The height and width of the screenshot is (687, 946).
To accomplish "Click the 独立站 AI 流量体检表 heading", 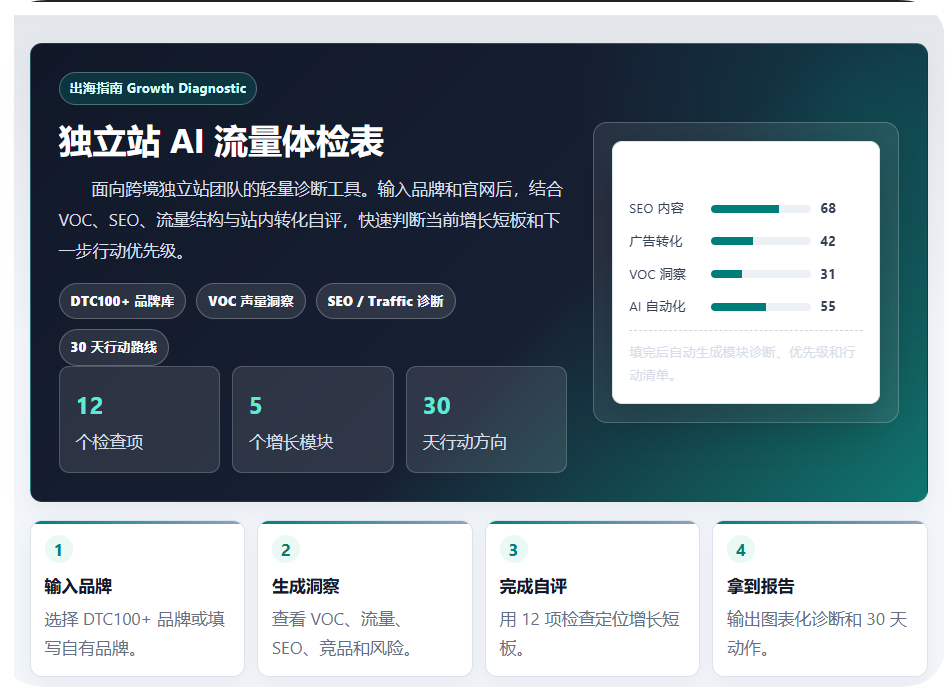I will click(x=221, y=142).
